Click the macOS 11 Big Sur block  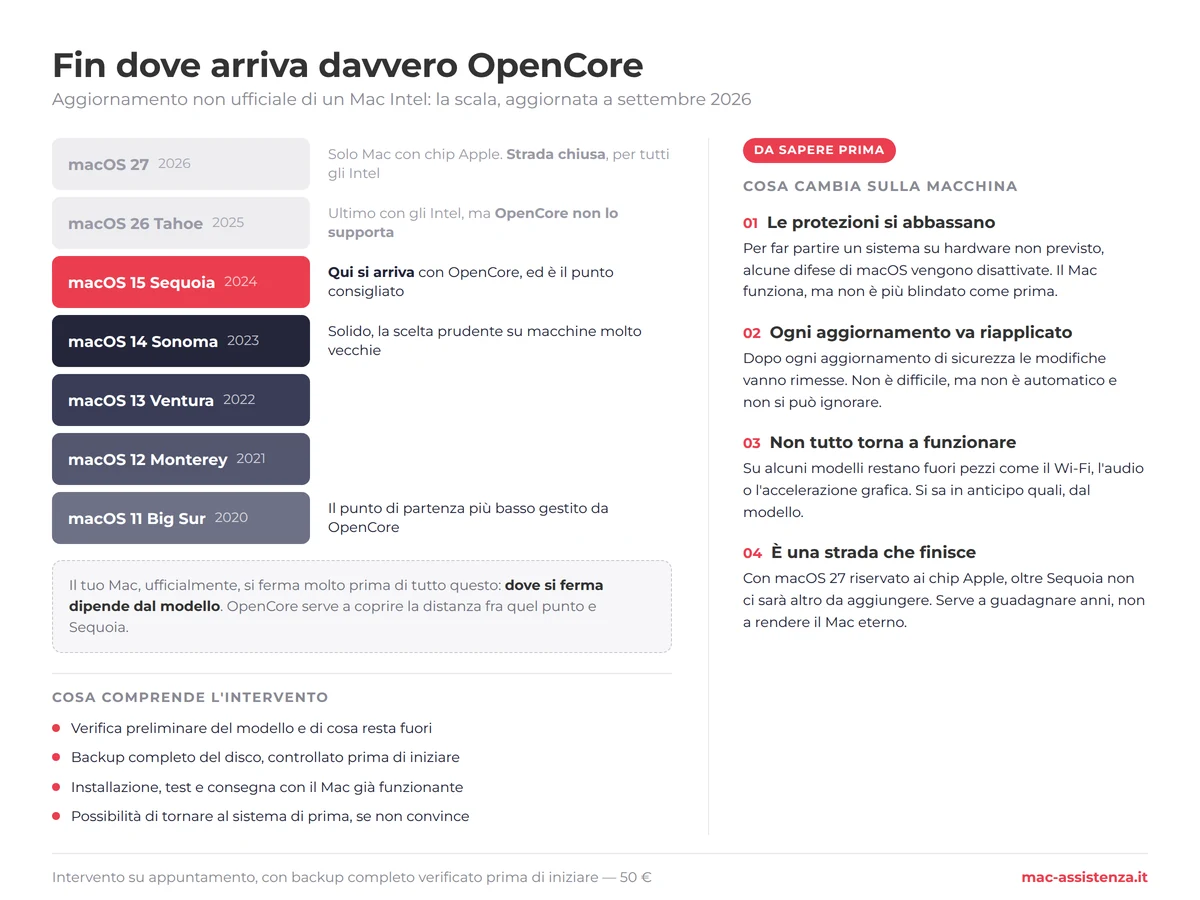tap(181, 518)
